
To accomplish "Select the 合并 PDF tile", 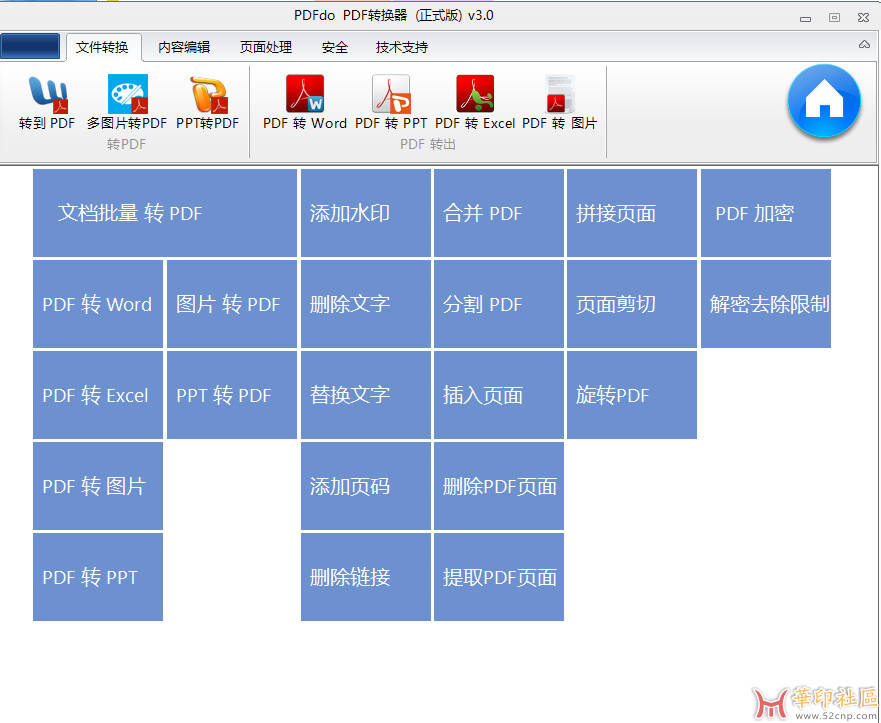I will tap(499, 213).
